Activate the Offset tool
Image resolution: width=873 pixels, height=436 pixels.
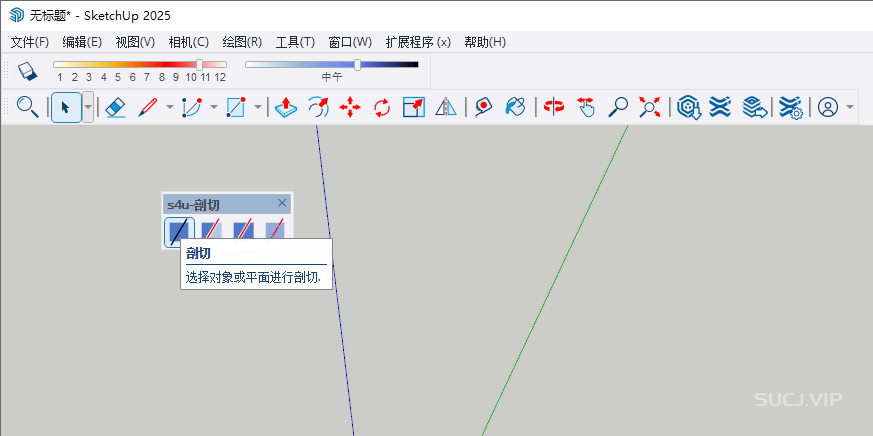coord(318,106)
